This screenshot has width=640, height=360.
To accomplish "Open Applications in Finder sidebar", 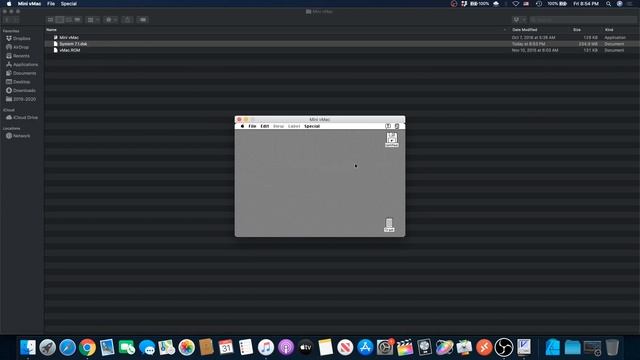I will [x=22, y=64].
